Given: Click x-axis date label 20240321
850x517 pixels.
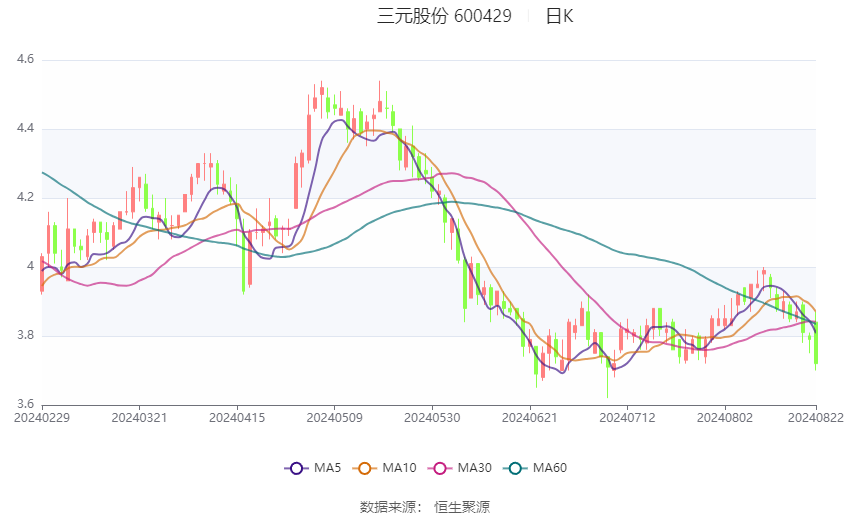Looking at the screenshot, I should tap(139, 418).
